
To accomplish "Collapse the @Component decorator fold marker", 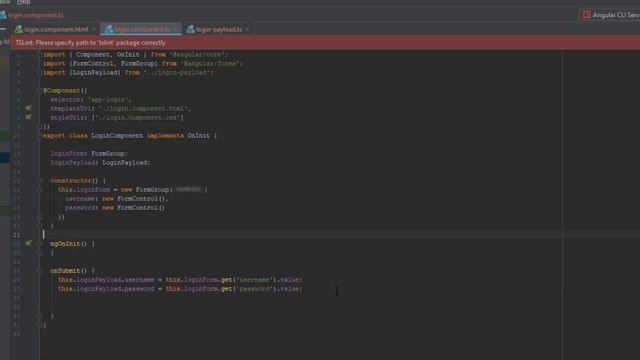I will (x=40, y=91).
